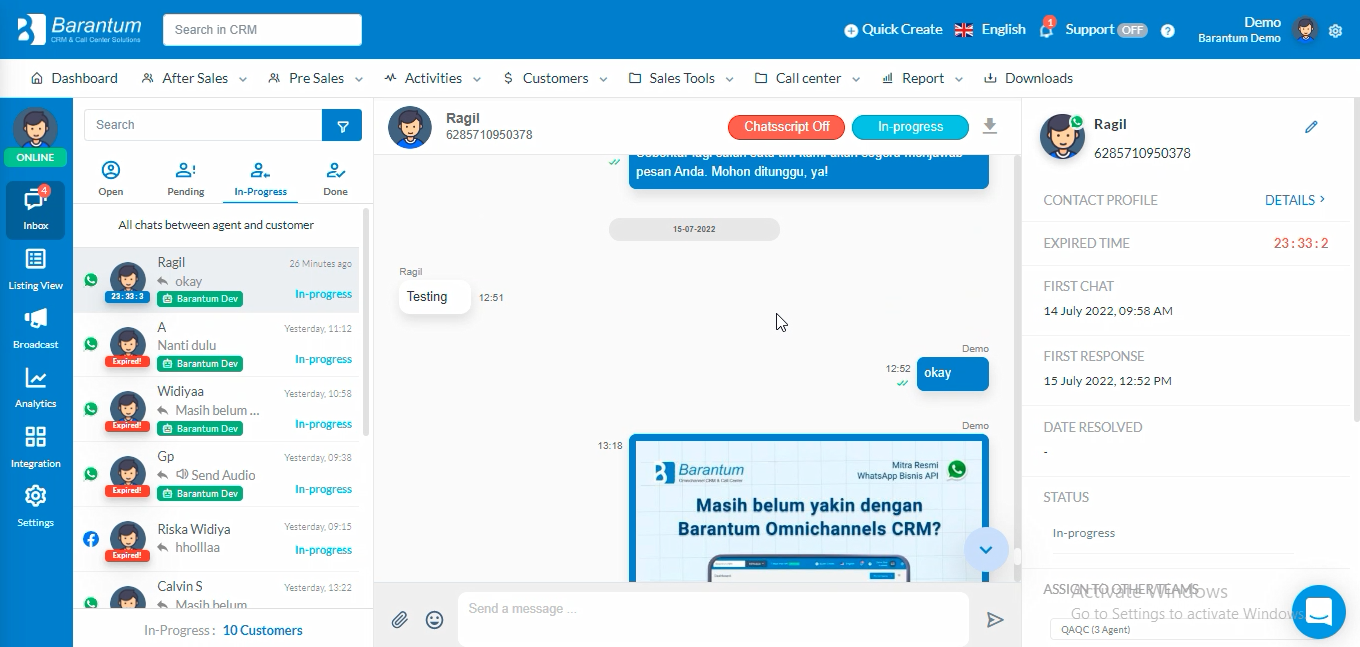Open top-right settings gear icon

[1335, 31]
